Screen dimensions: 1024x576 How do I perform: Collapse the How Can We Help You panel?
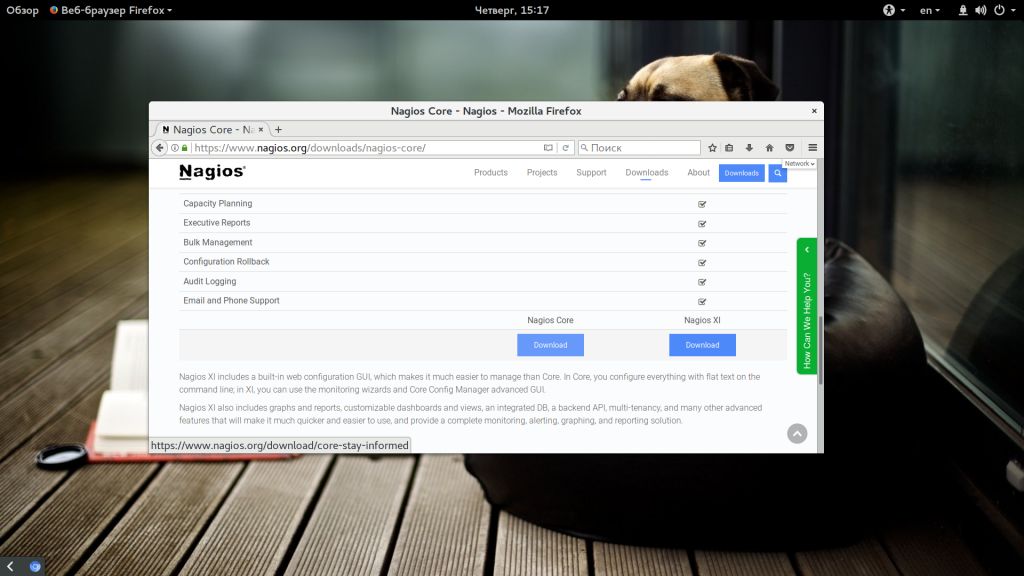pyautogui.click(x=807, y=249)
